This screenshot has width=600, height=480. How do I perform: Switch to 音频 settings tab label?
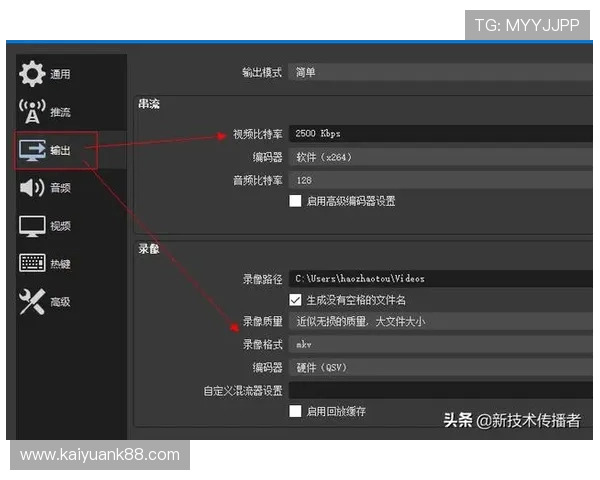[60, 188]
